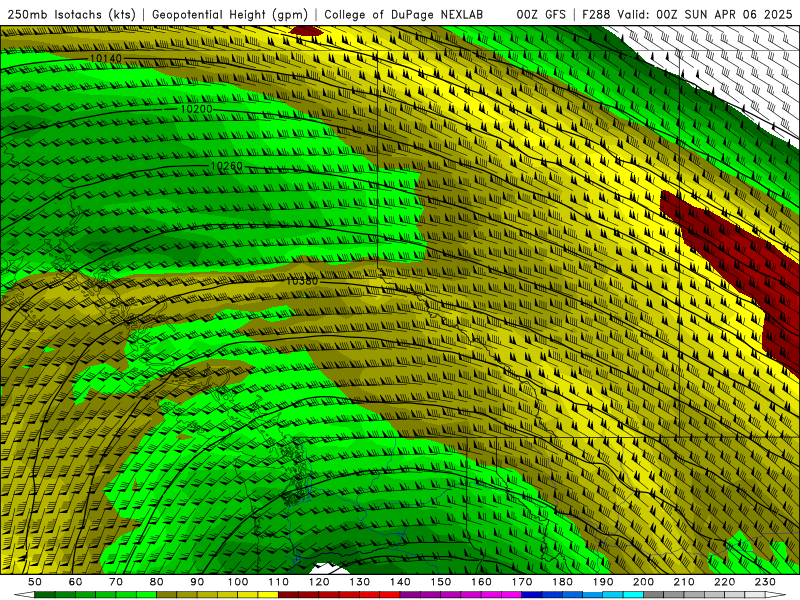Click the 100 value on the color scale
Viewport: 800px width, 600px height.
point(238,582)
